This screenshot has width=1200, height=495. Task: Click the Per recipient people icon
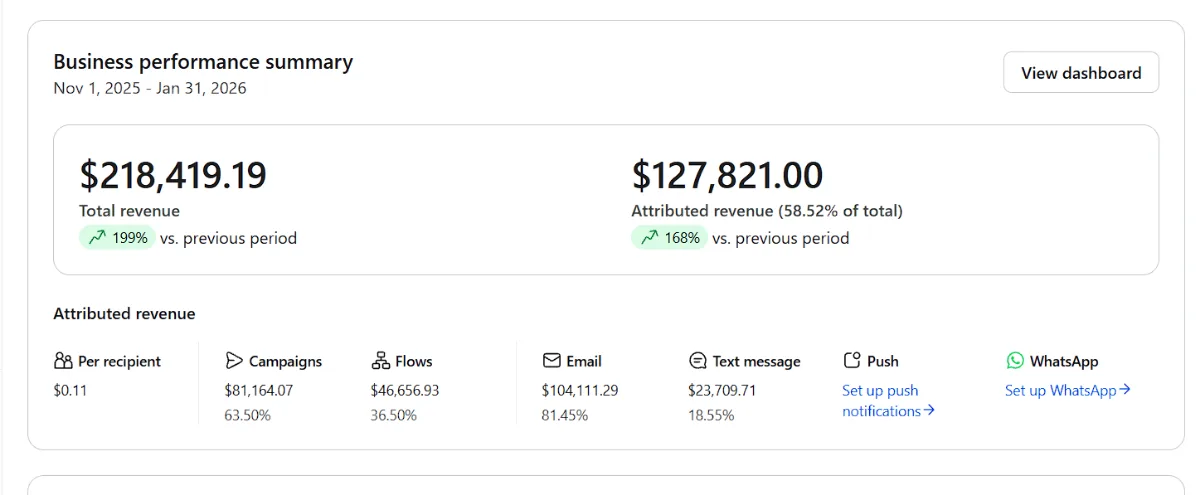(63, 361)
